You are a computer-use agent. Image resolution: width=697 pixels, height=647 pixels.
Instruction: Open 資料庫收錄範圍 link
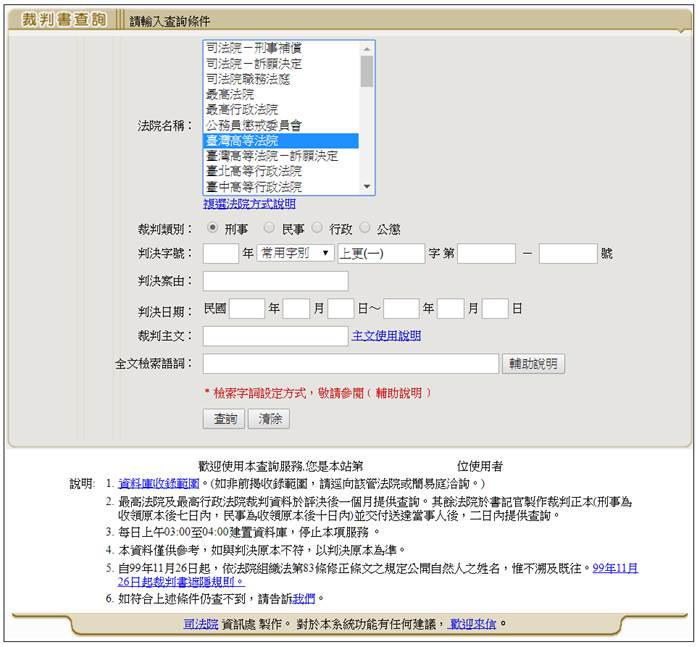149,484
